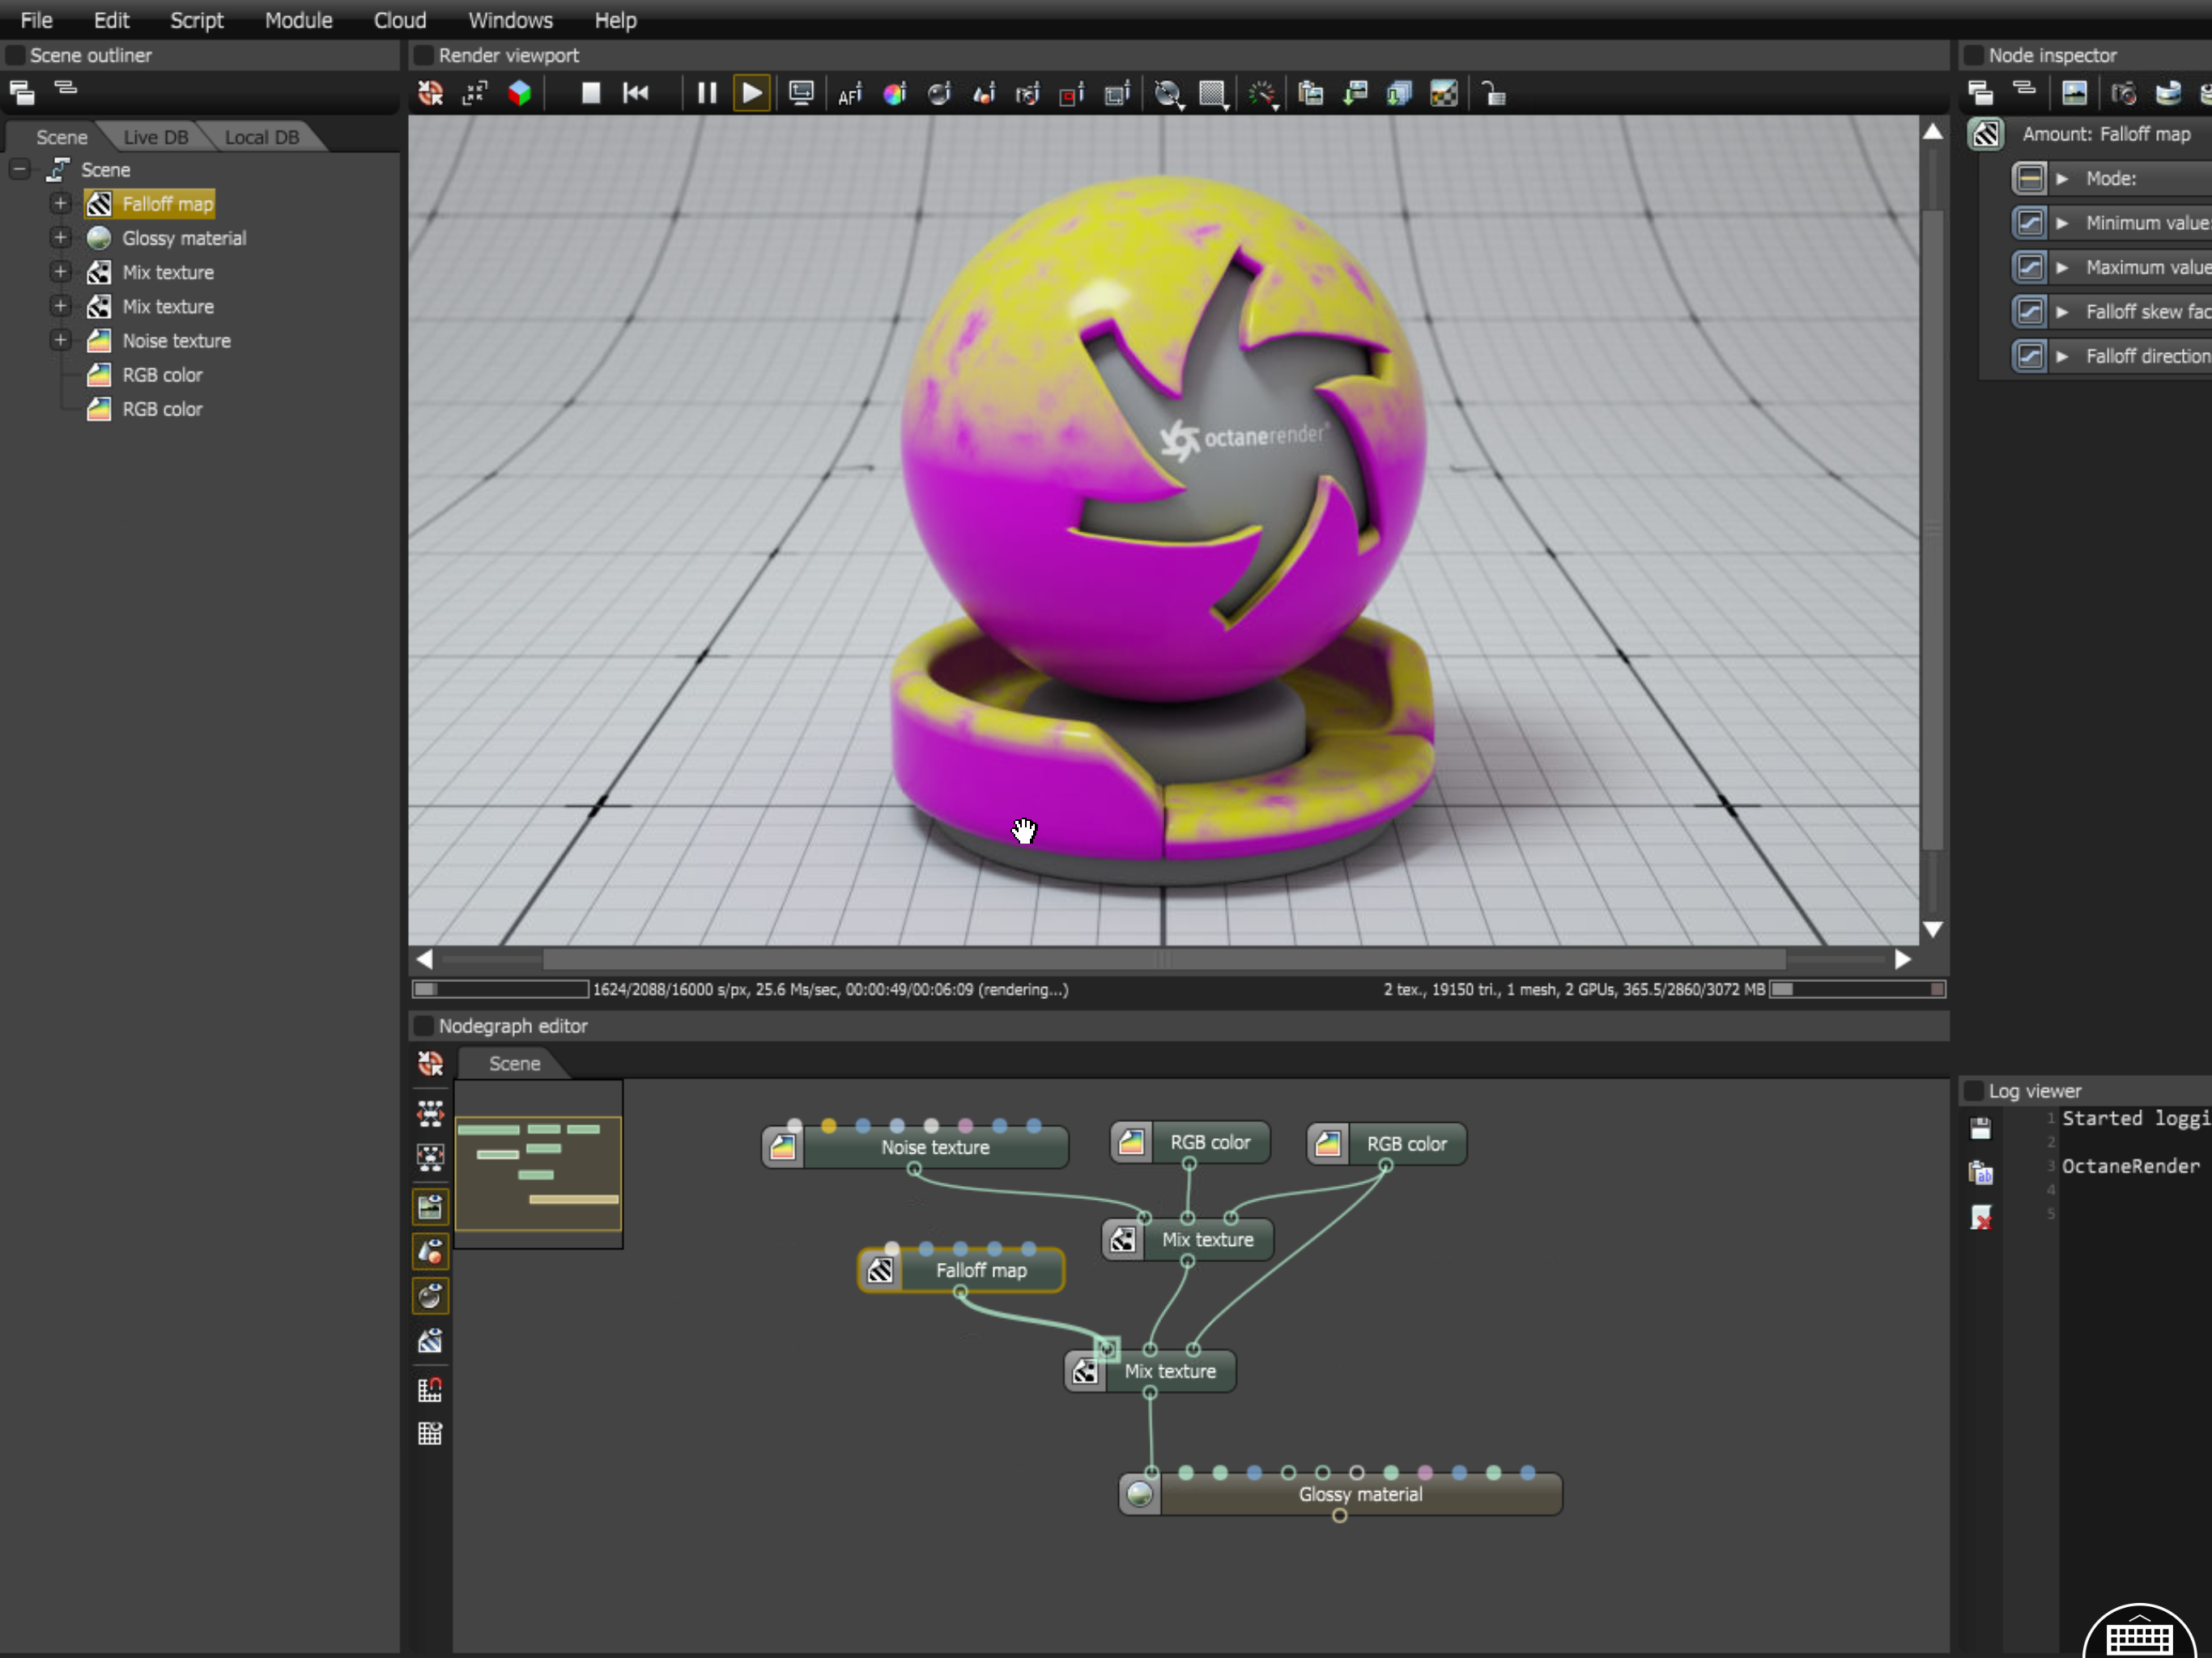Click the auto focus picker icon
The height and width of the screenshot is (1658, 2212).
coord(849,94)
